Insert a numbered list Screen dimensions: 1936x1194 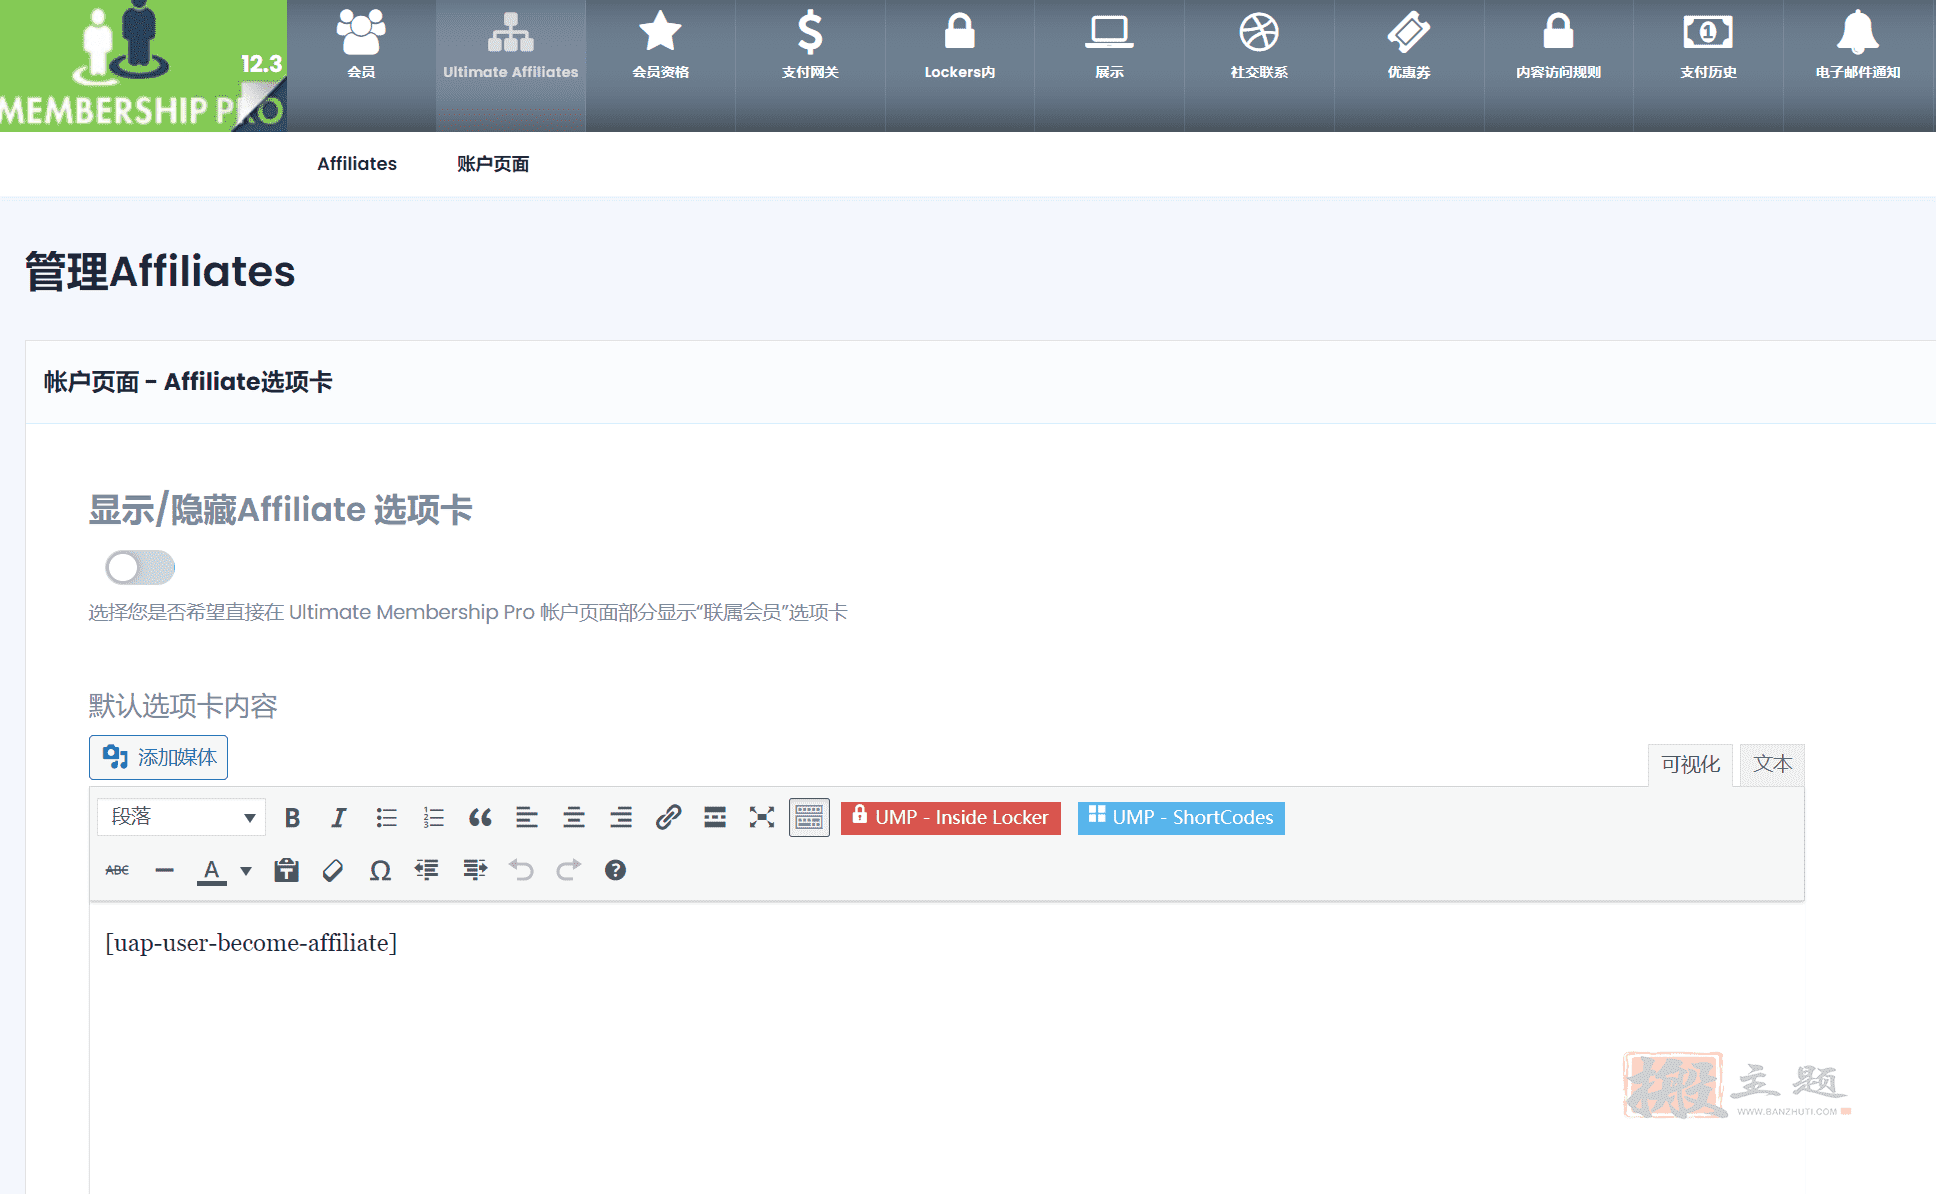tap(433, 818)
